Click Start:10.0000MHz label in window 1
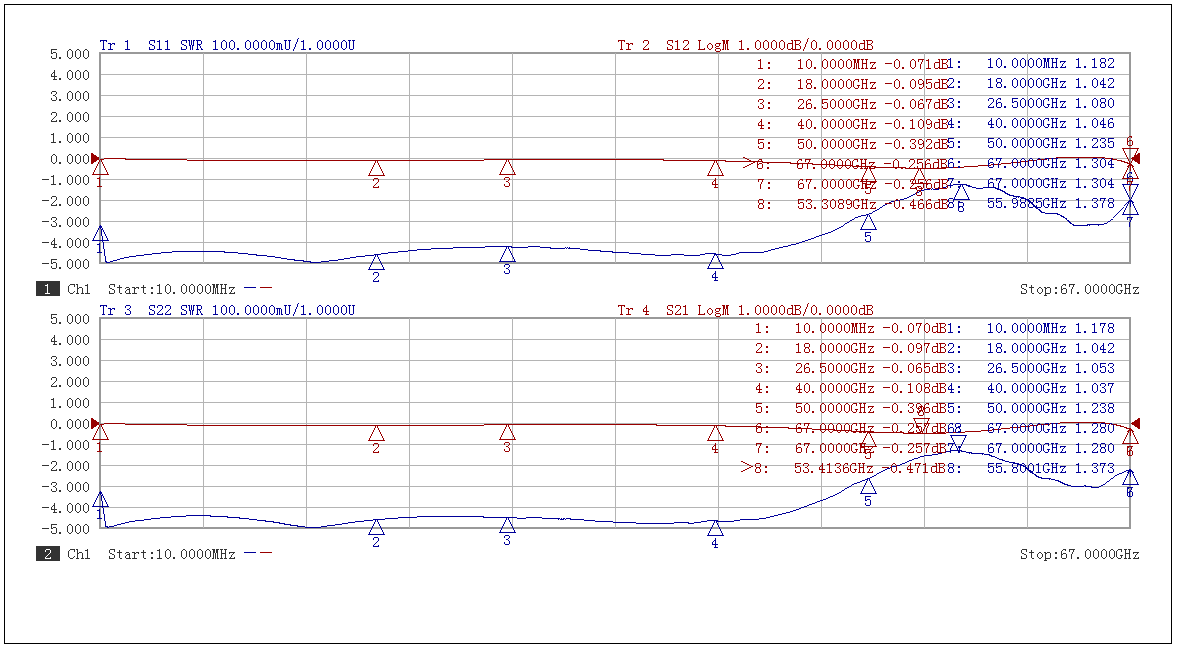This screenshot has height=648, width=1178. (171, 290)
